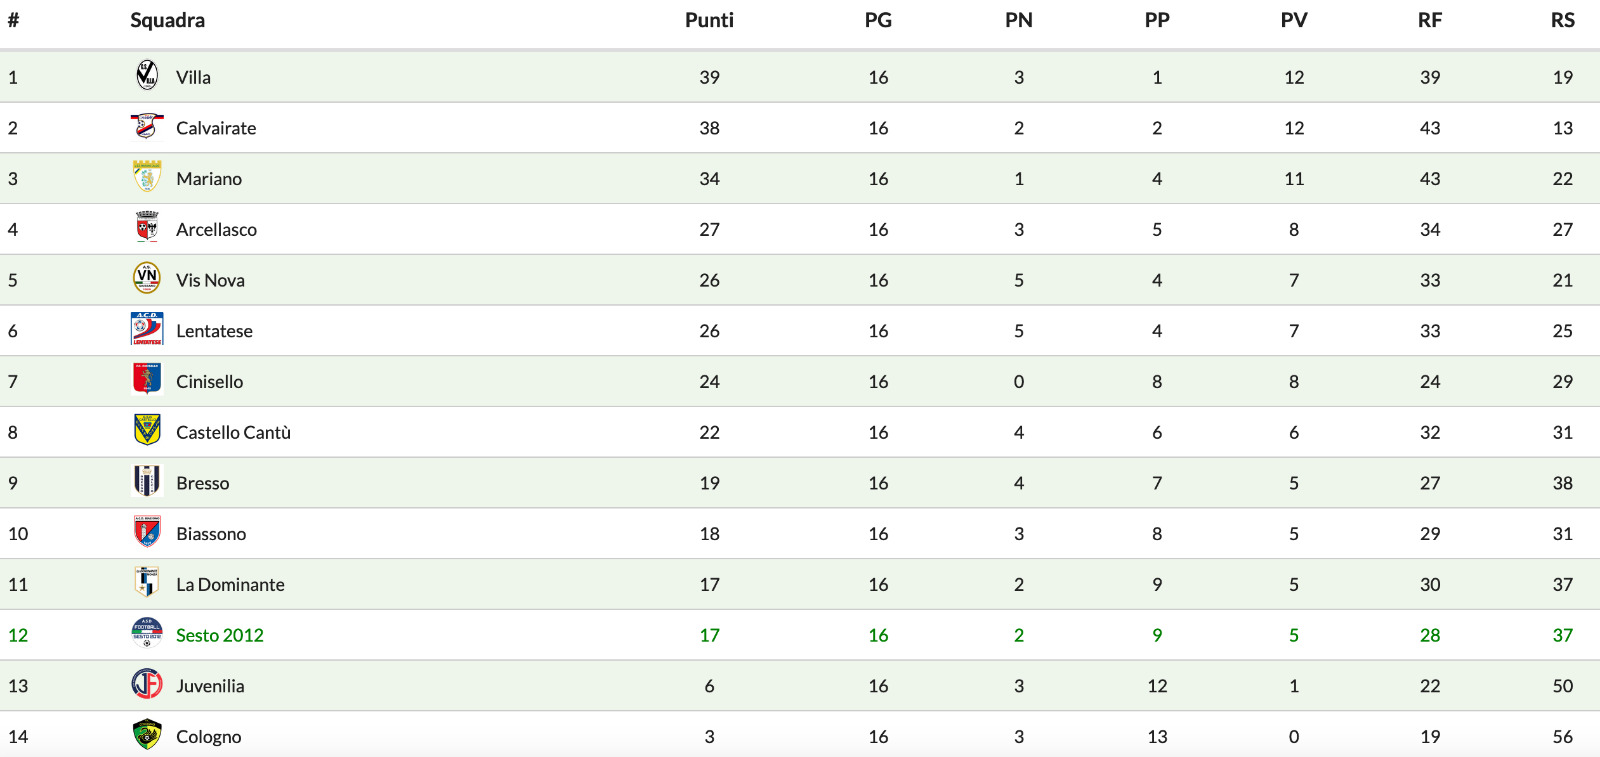Click the RS column header
This screenshot has height=757, width=1600.
(x=1563, y=20)
